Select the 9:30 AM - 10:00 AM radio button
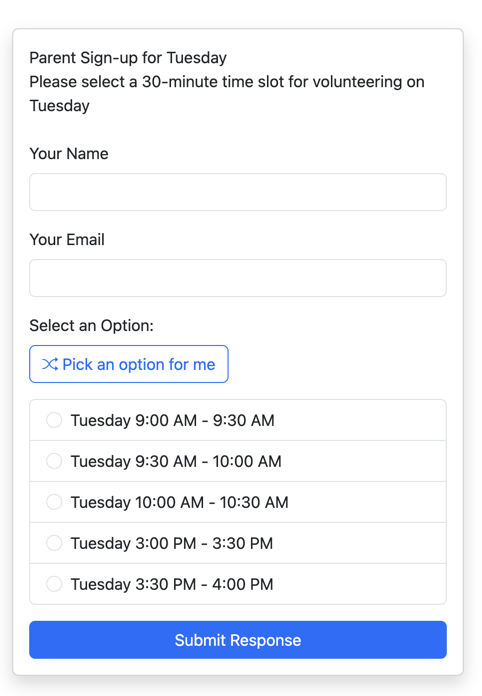Viewport: 482px width, 696px height. pyautogui.click(x=54, y=461)
